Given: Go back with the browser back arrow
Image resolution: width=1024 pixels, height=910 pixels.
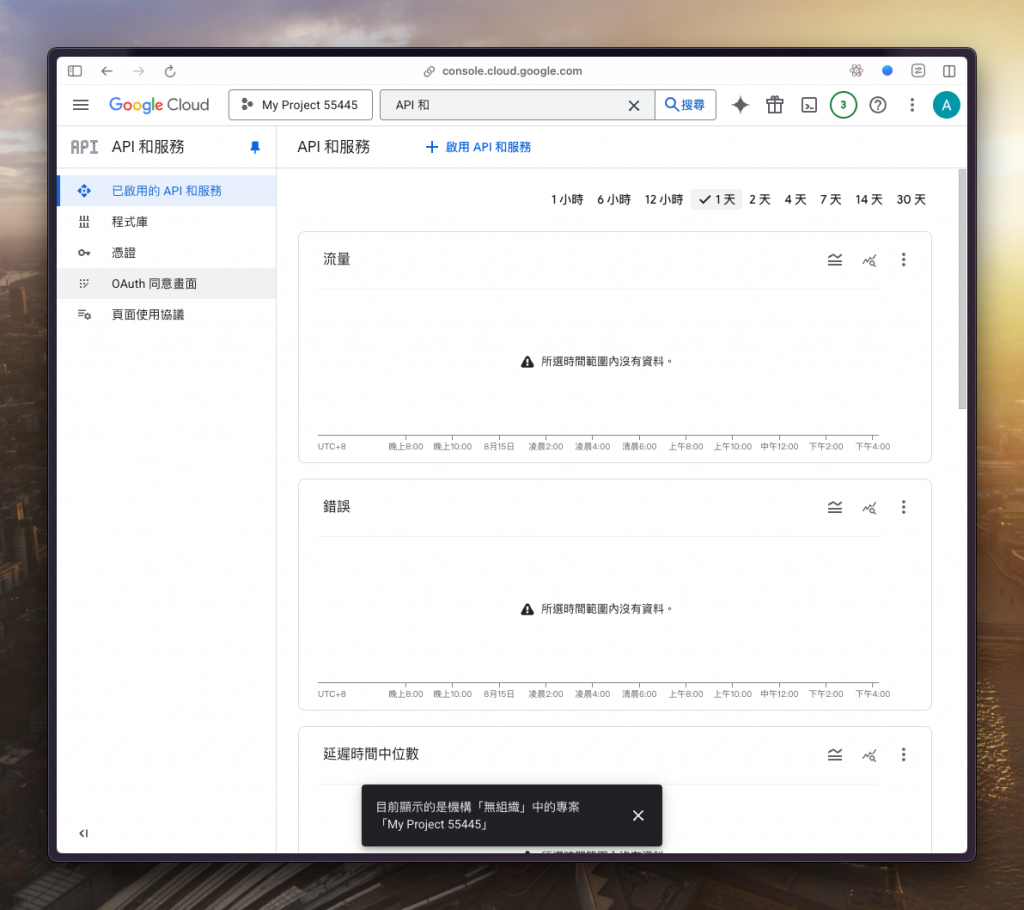Looking at the screenshot, I should (107, 71).
